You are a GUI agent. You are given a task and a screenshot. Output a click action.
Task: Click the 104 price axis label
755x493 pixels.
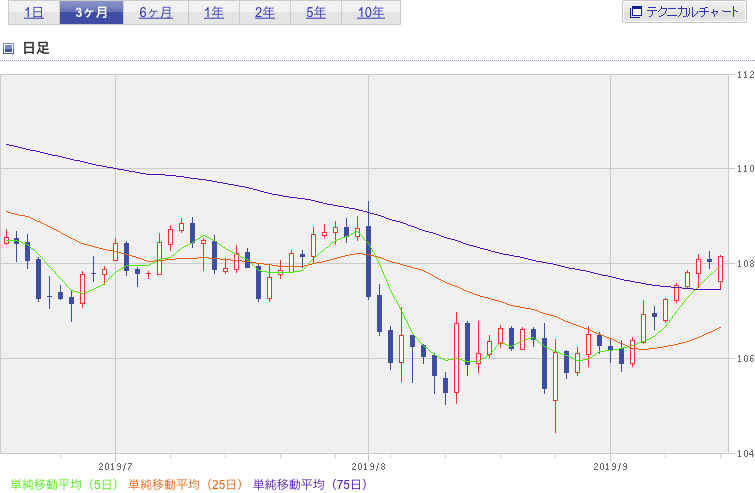[x=745, y=453]
